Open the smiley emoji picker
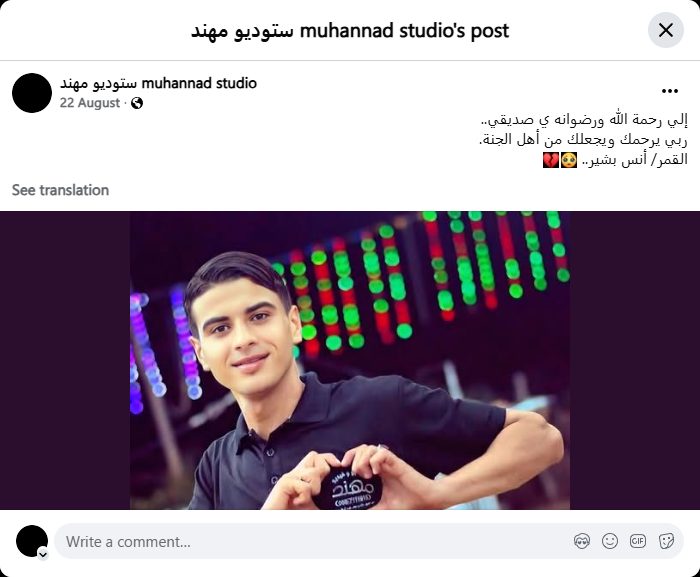This screenshot has width=700, height=577. 610,541
